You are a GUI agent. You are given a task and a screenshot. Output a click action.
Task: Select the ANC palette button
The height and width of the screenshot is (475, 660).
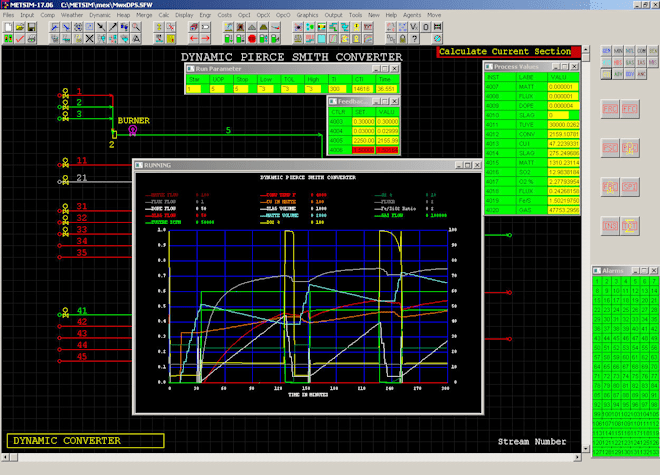tap(641, 74)
